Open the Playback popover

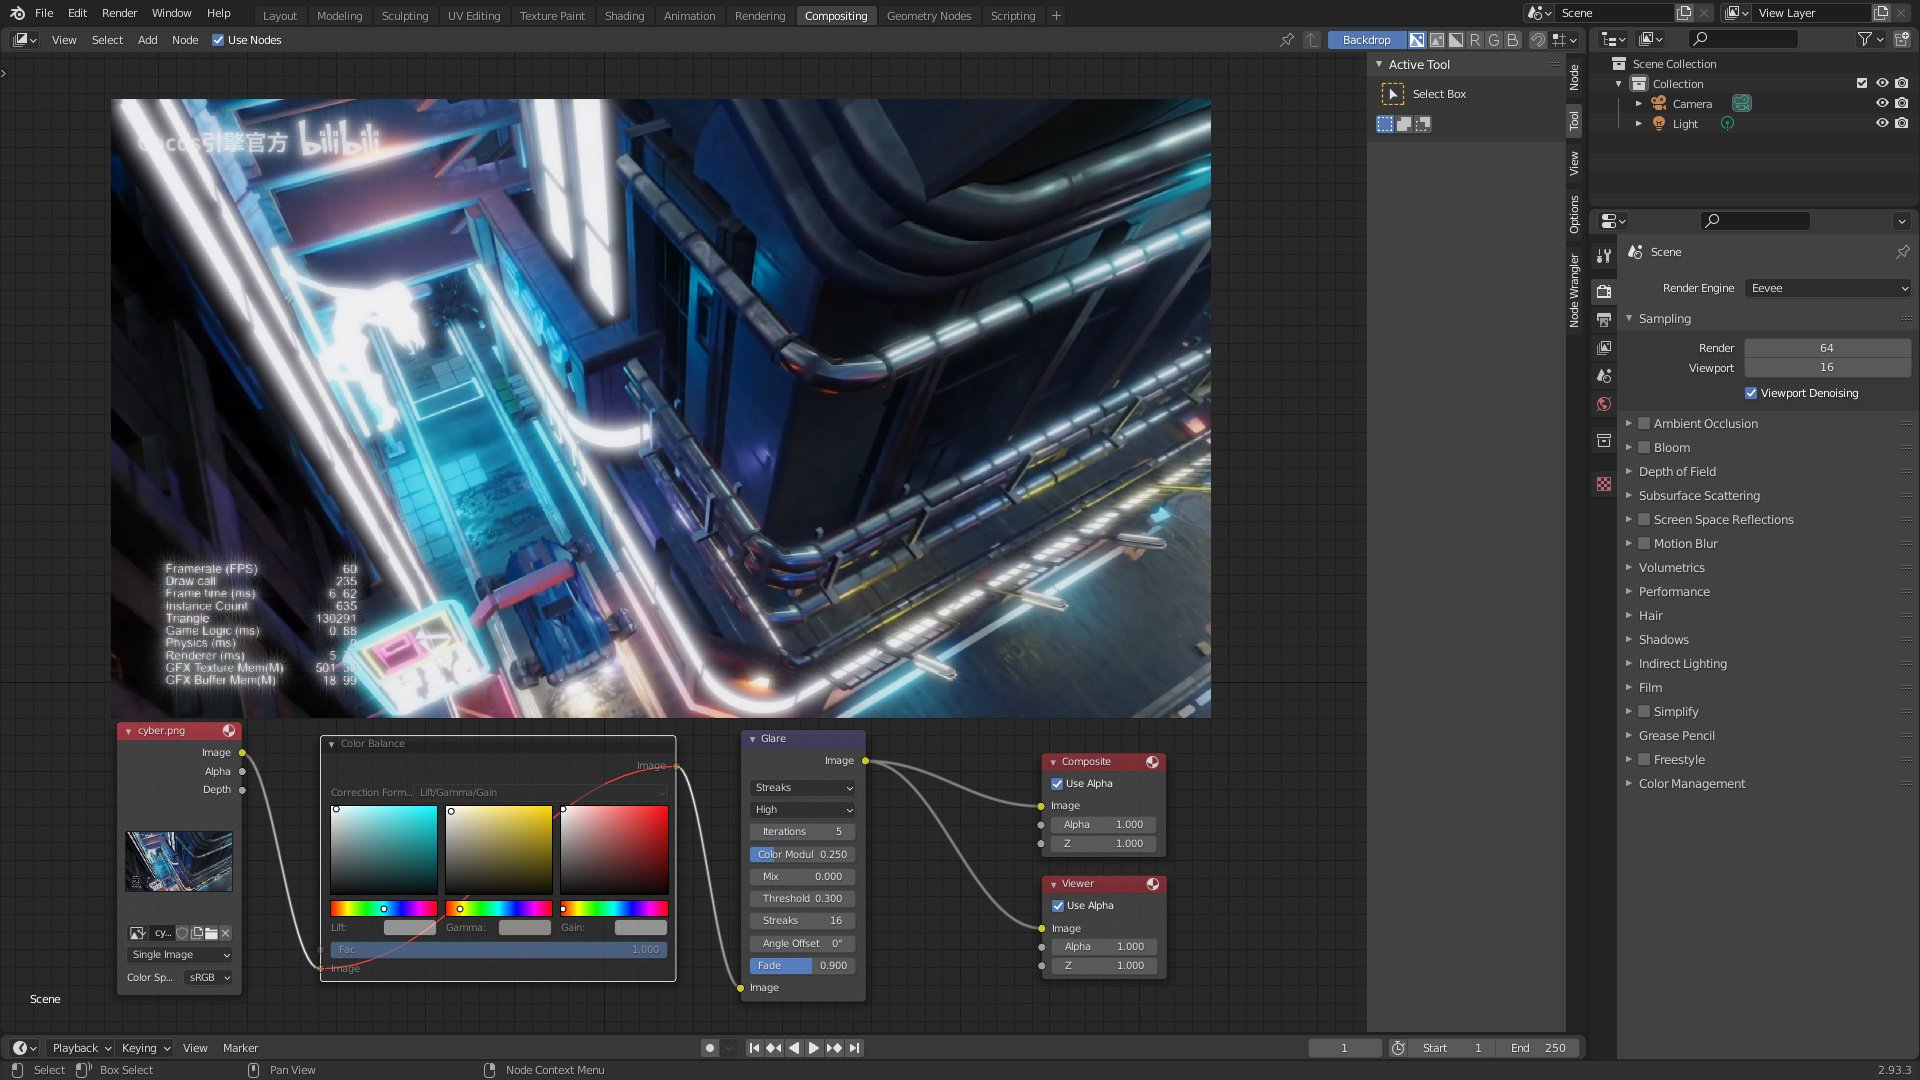coord(81,1048)
